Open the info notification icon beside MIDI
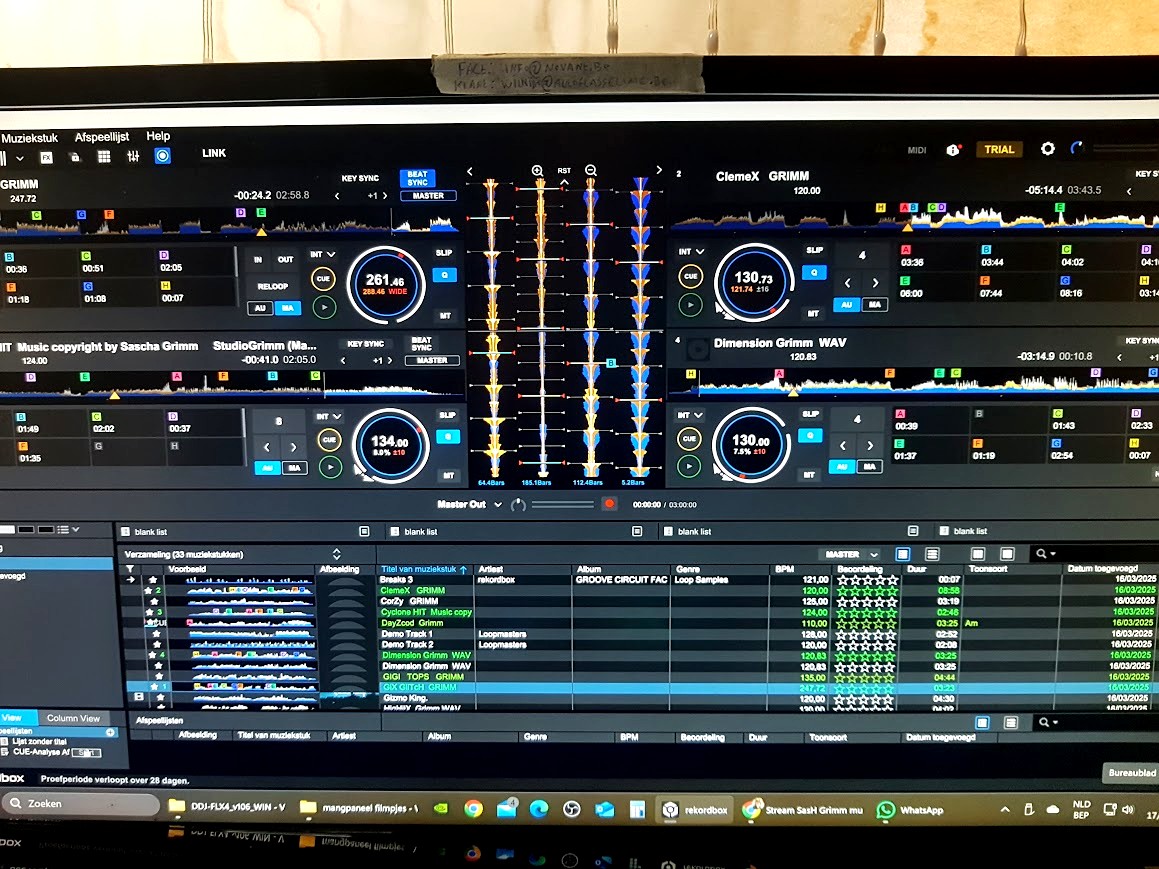This screenshot has width=1159, height=869. (x=953, y=150)
